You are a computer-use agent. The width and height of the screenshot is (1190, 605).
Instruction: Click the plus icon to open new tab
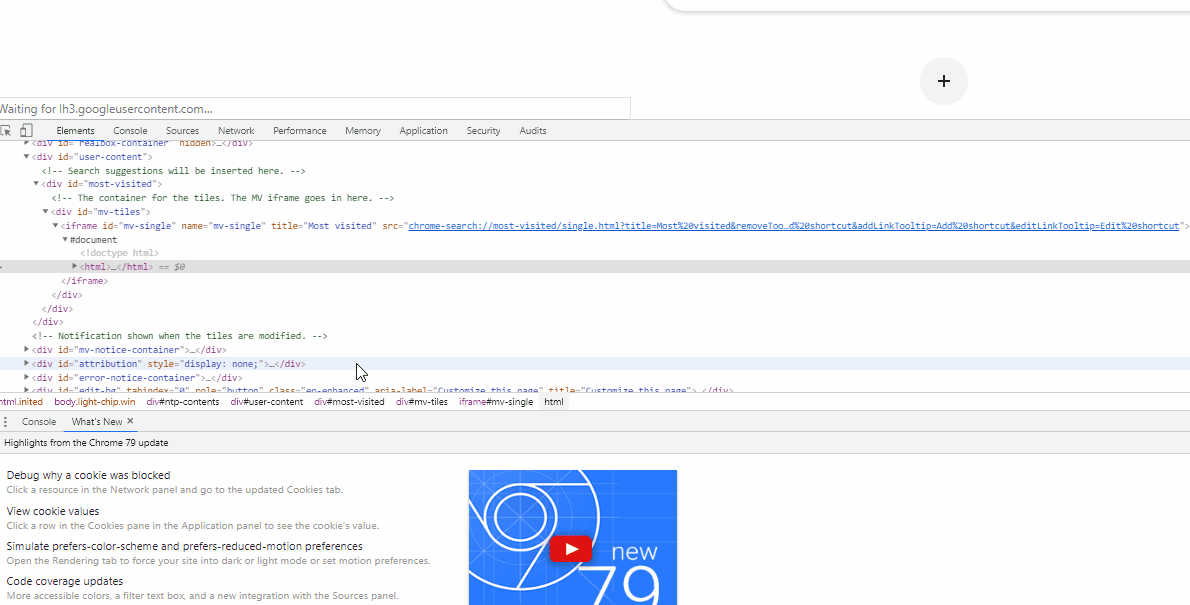click(943, 81)
